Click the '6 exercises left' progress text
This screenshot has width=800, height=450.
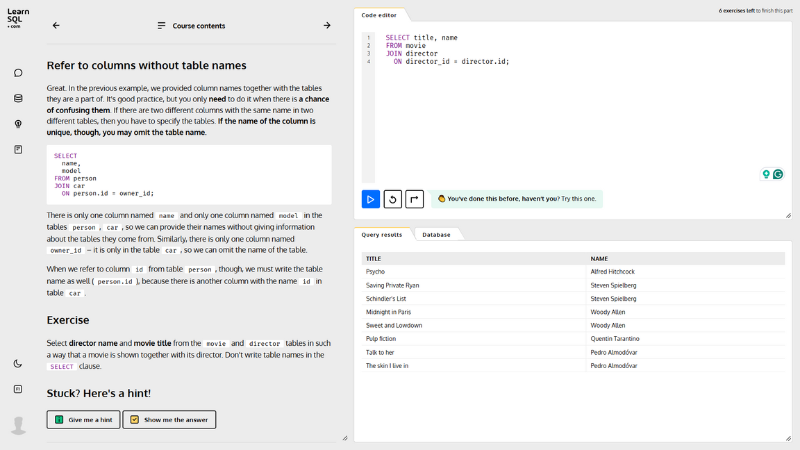click(737, 11)
